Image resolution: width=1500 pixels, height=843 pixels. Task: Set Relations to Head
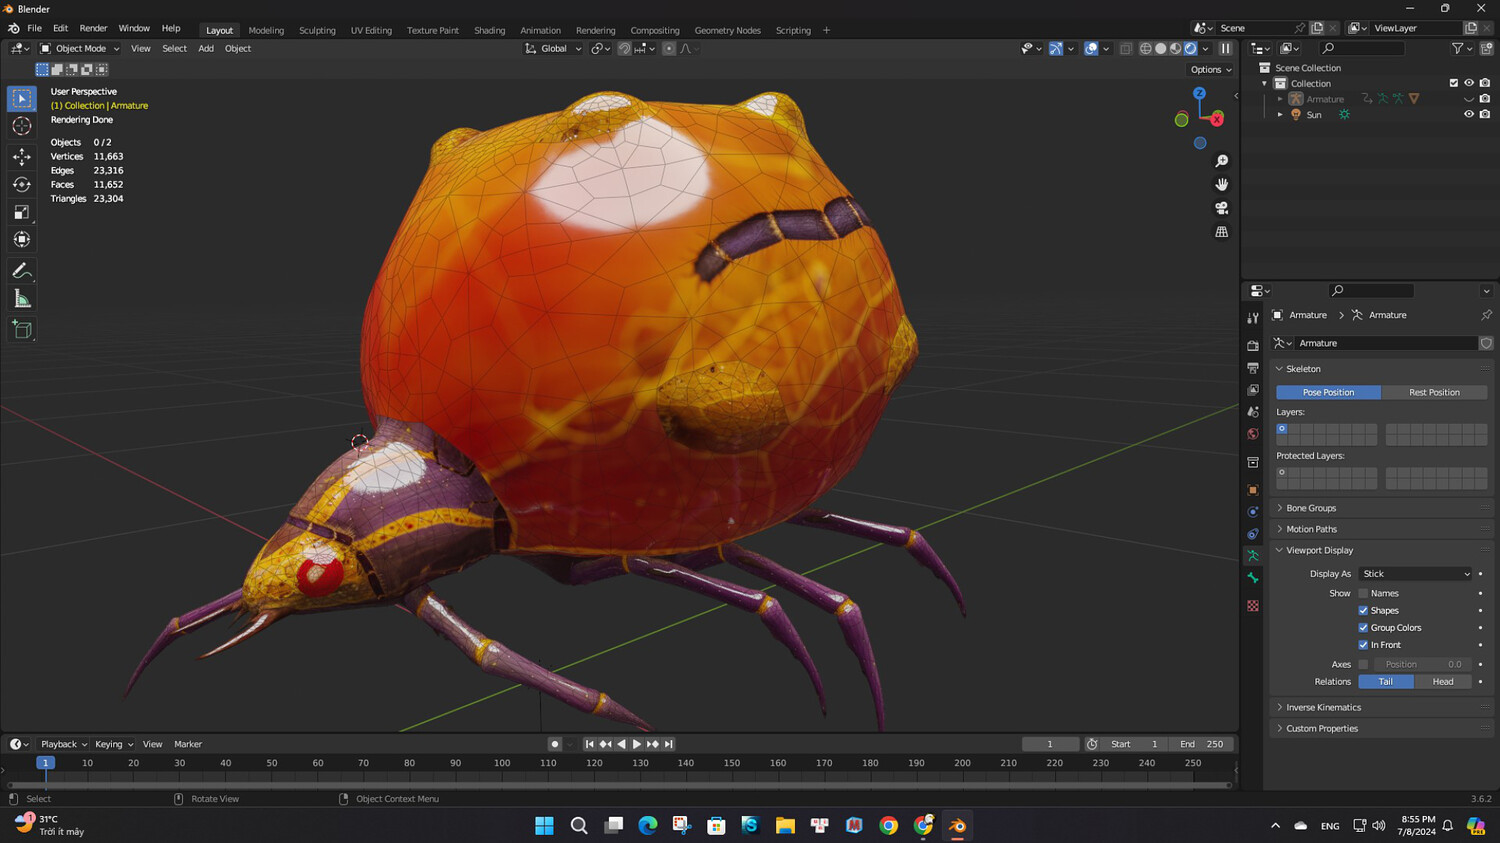[1442, 682]
